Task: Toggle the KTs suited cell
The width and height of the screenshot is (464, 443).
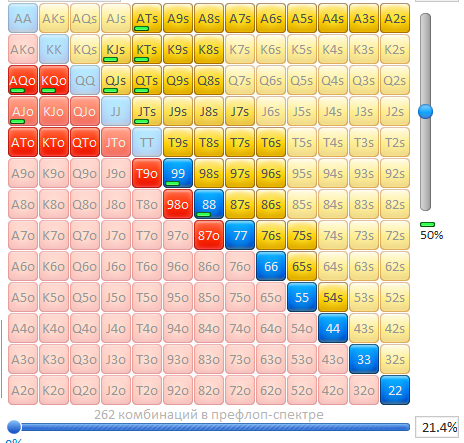Action: click(x=147, y=49)
